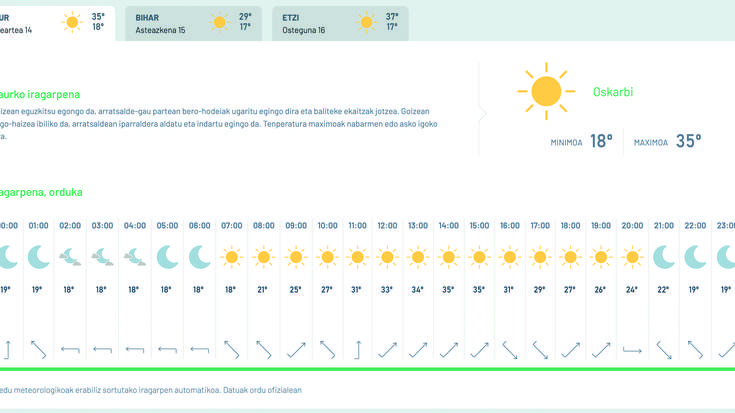Click the 10:00 hour label
This screenshot has height=413, width=735.
(x=327, y=226)
